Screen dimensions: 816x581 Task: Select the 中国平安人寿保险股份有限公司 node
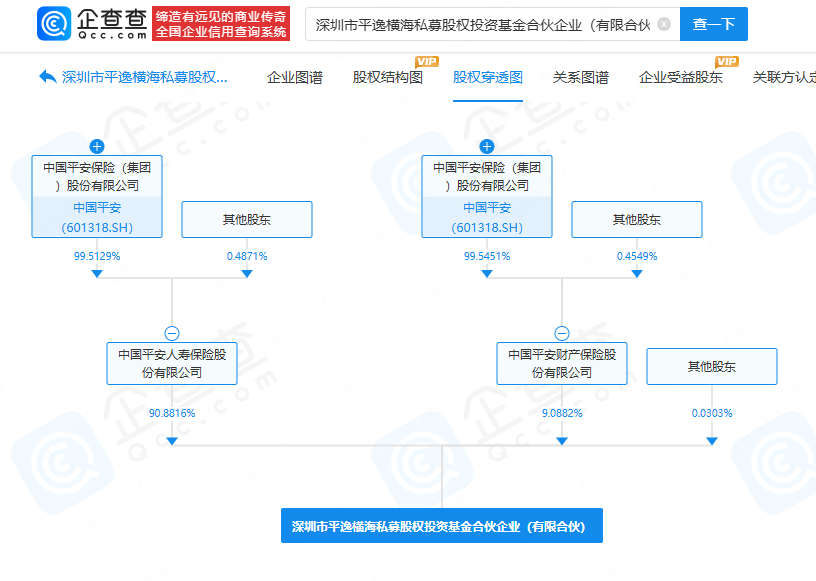pyautogui.click(x=172, y=363)
